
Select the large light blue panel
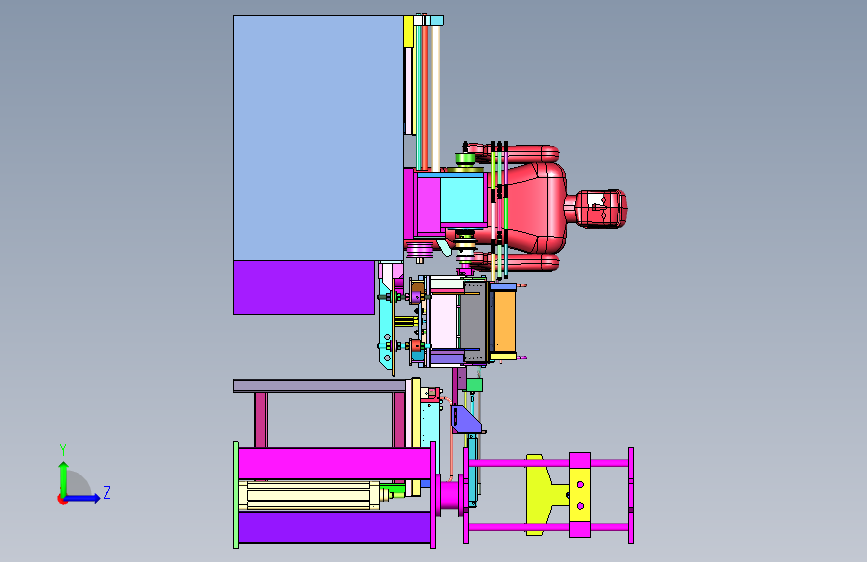(x=318, y=138)
